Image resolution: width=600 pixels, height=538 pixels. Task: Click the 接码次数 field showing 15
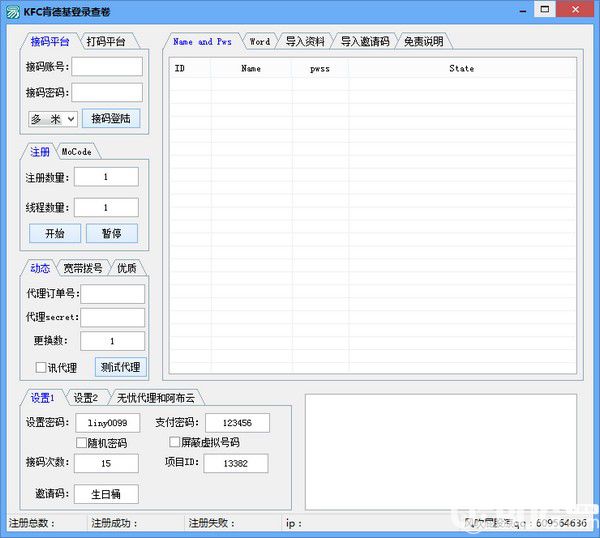(x=106, y=463)
